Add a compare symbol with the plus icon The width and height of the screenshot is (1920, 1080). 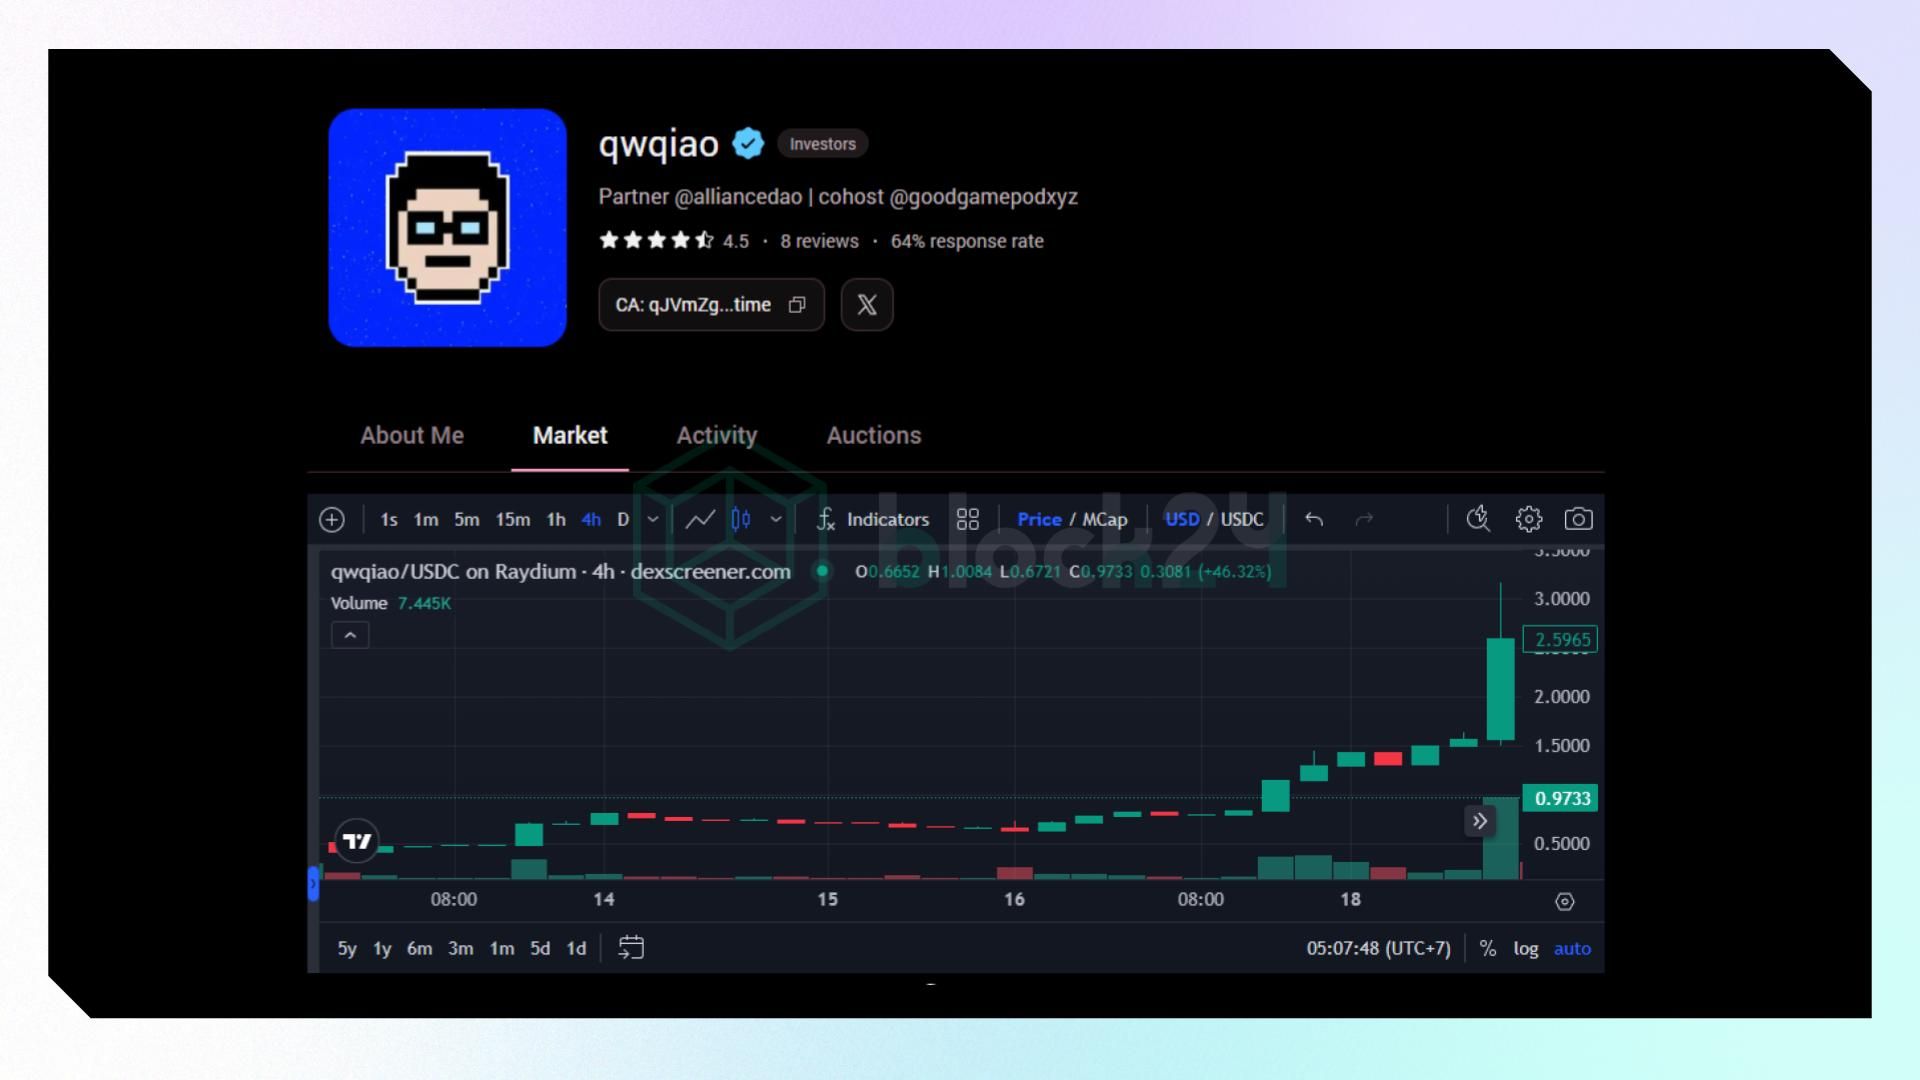tap(332, 519)
